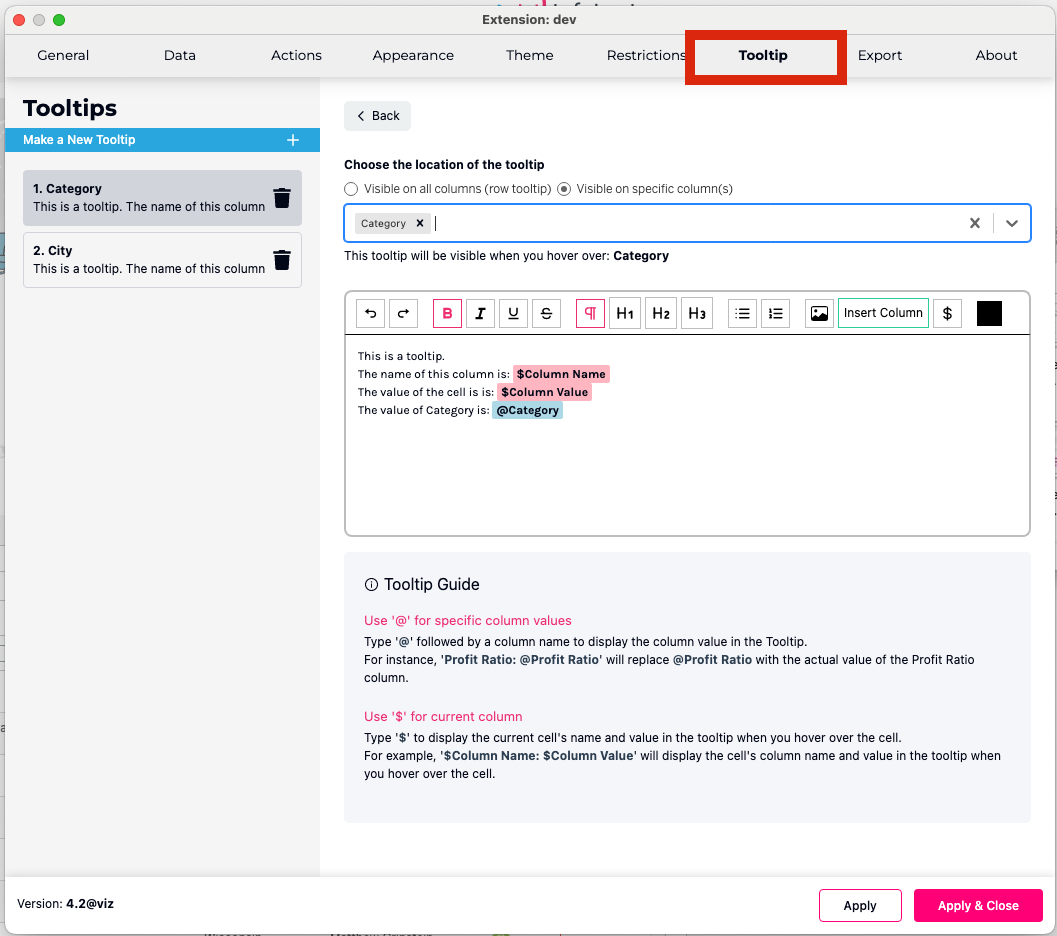Delete the Category tooltip
The image size is (1057, 936).
point(282,198)
